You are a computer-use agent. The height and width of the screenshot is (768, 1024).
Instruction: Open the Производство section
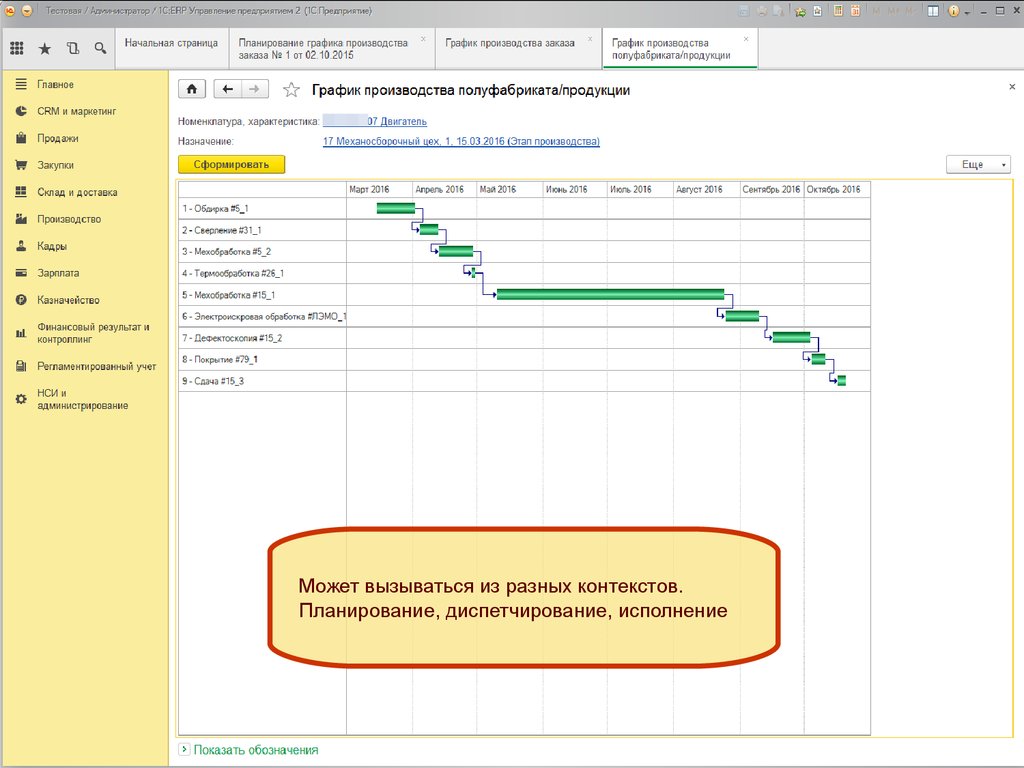click(x=69, y=219)
